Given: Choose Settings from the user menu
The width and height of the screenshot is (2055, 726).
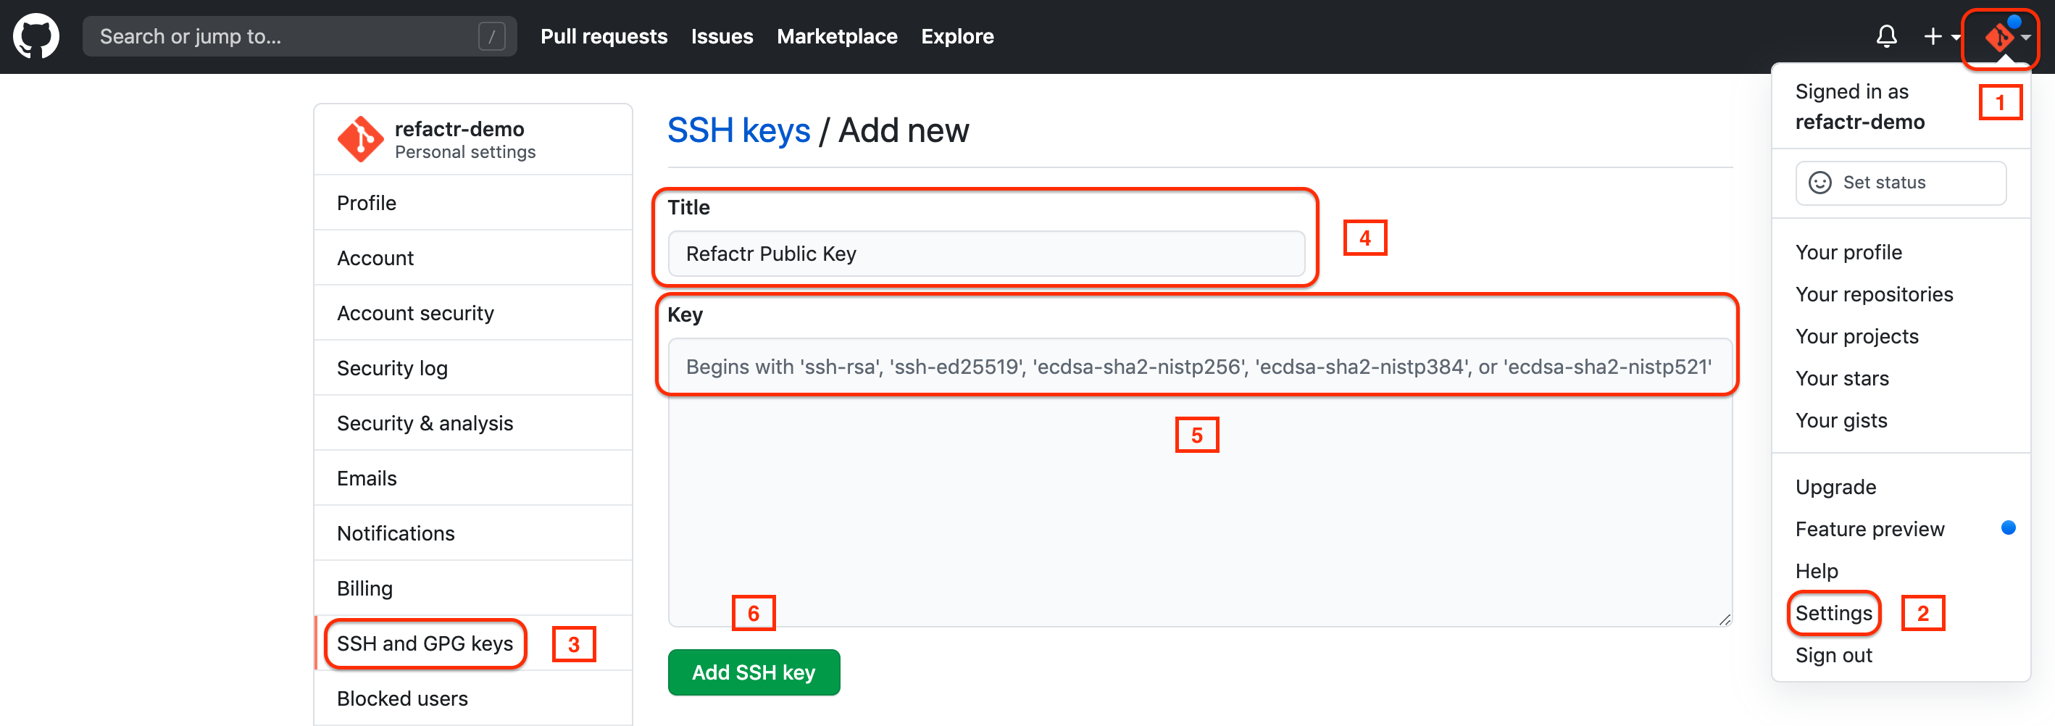Looking at the screenshot, I should (1833, 613).
